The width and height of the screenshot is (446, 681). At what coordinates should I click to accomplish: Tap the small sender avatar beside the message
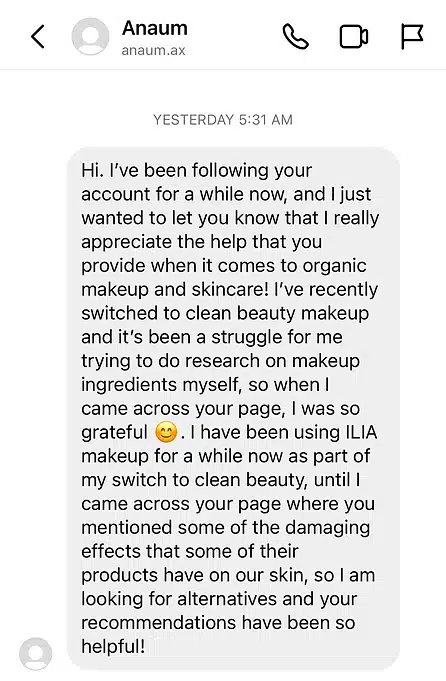click(x=36, y=654)
